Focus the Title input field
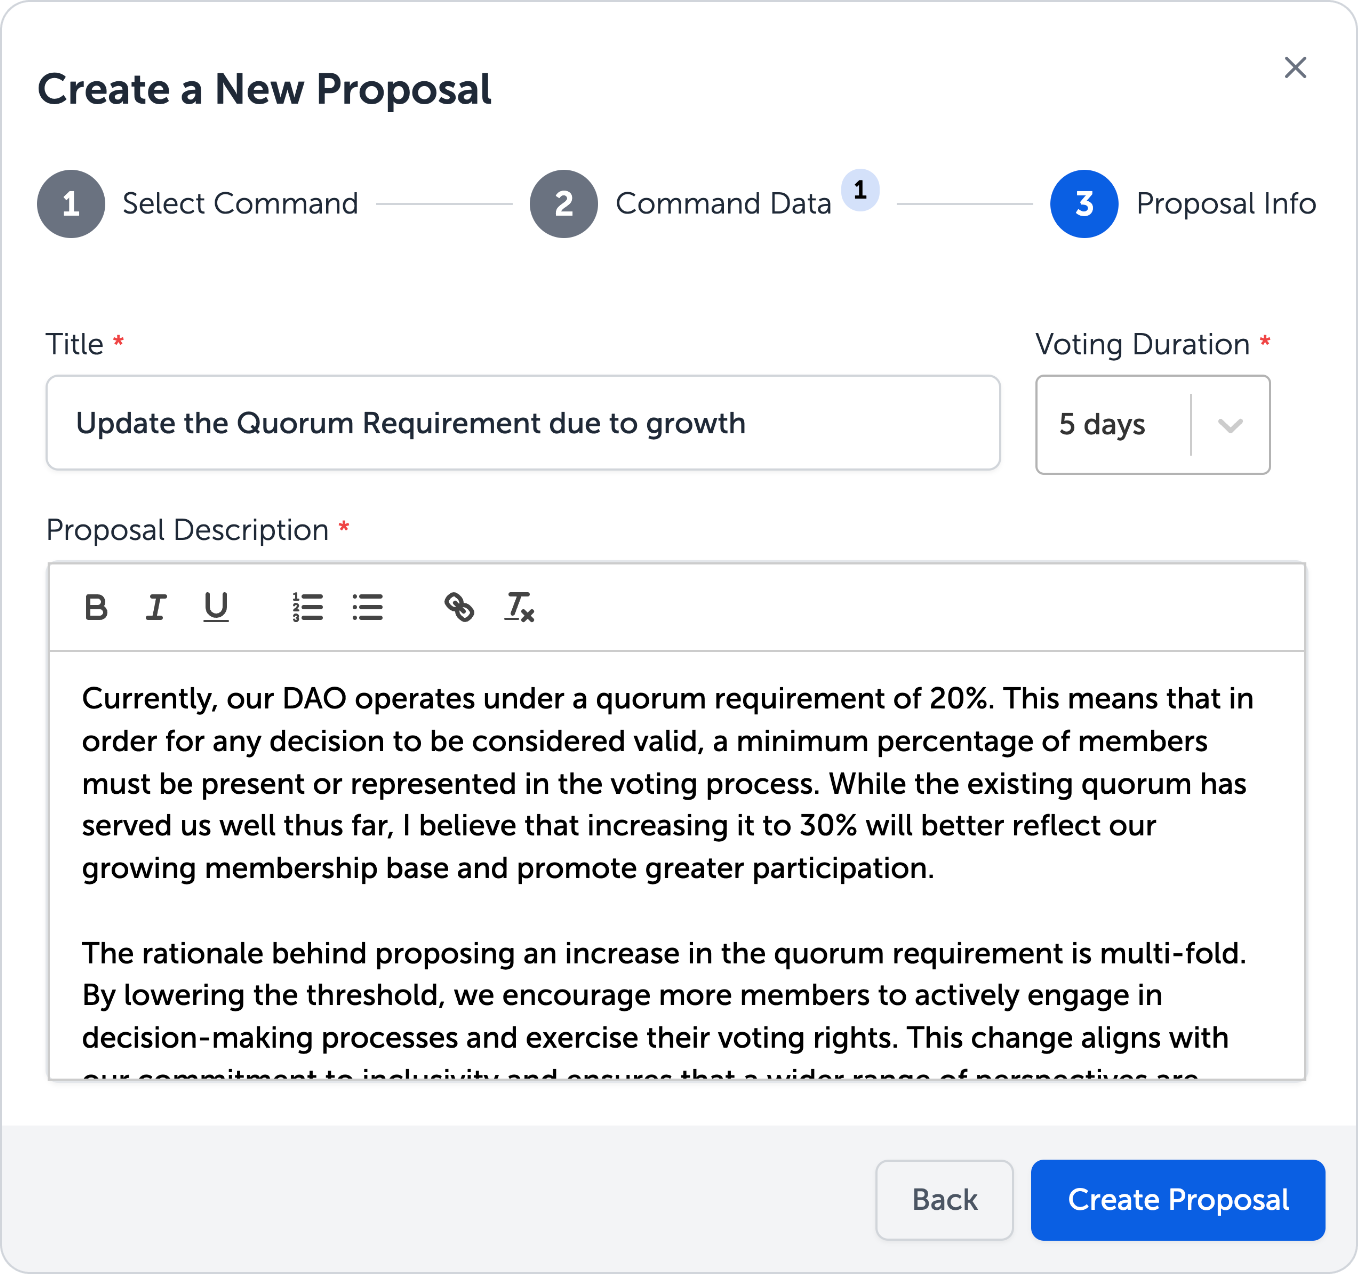Screen dimensions: 1358x1274 (522, 423)
